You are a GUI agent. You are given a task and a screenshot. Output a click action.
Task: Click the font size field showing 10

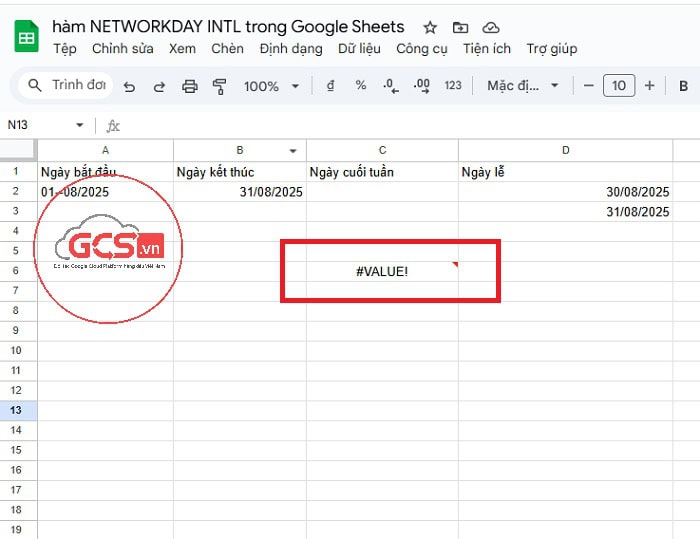click(619, 86)
